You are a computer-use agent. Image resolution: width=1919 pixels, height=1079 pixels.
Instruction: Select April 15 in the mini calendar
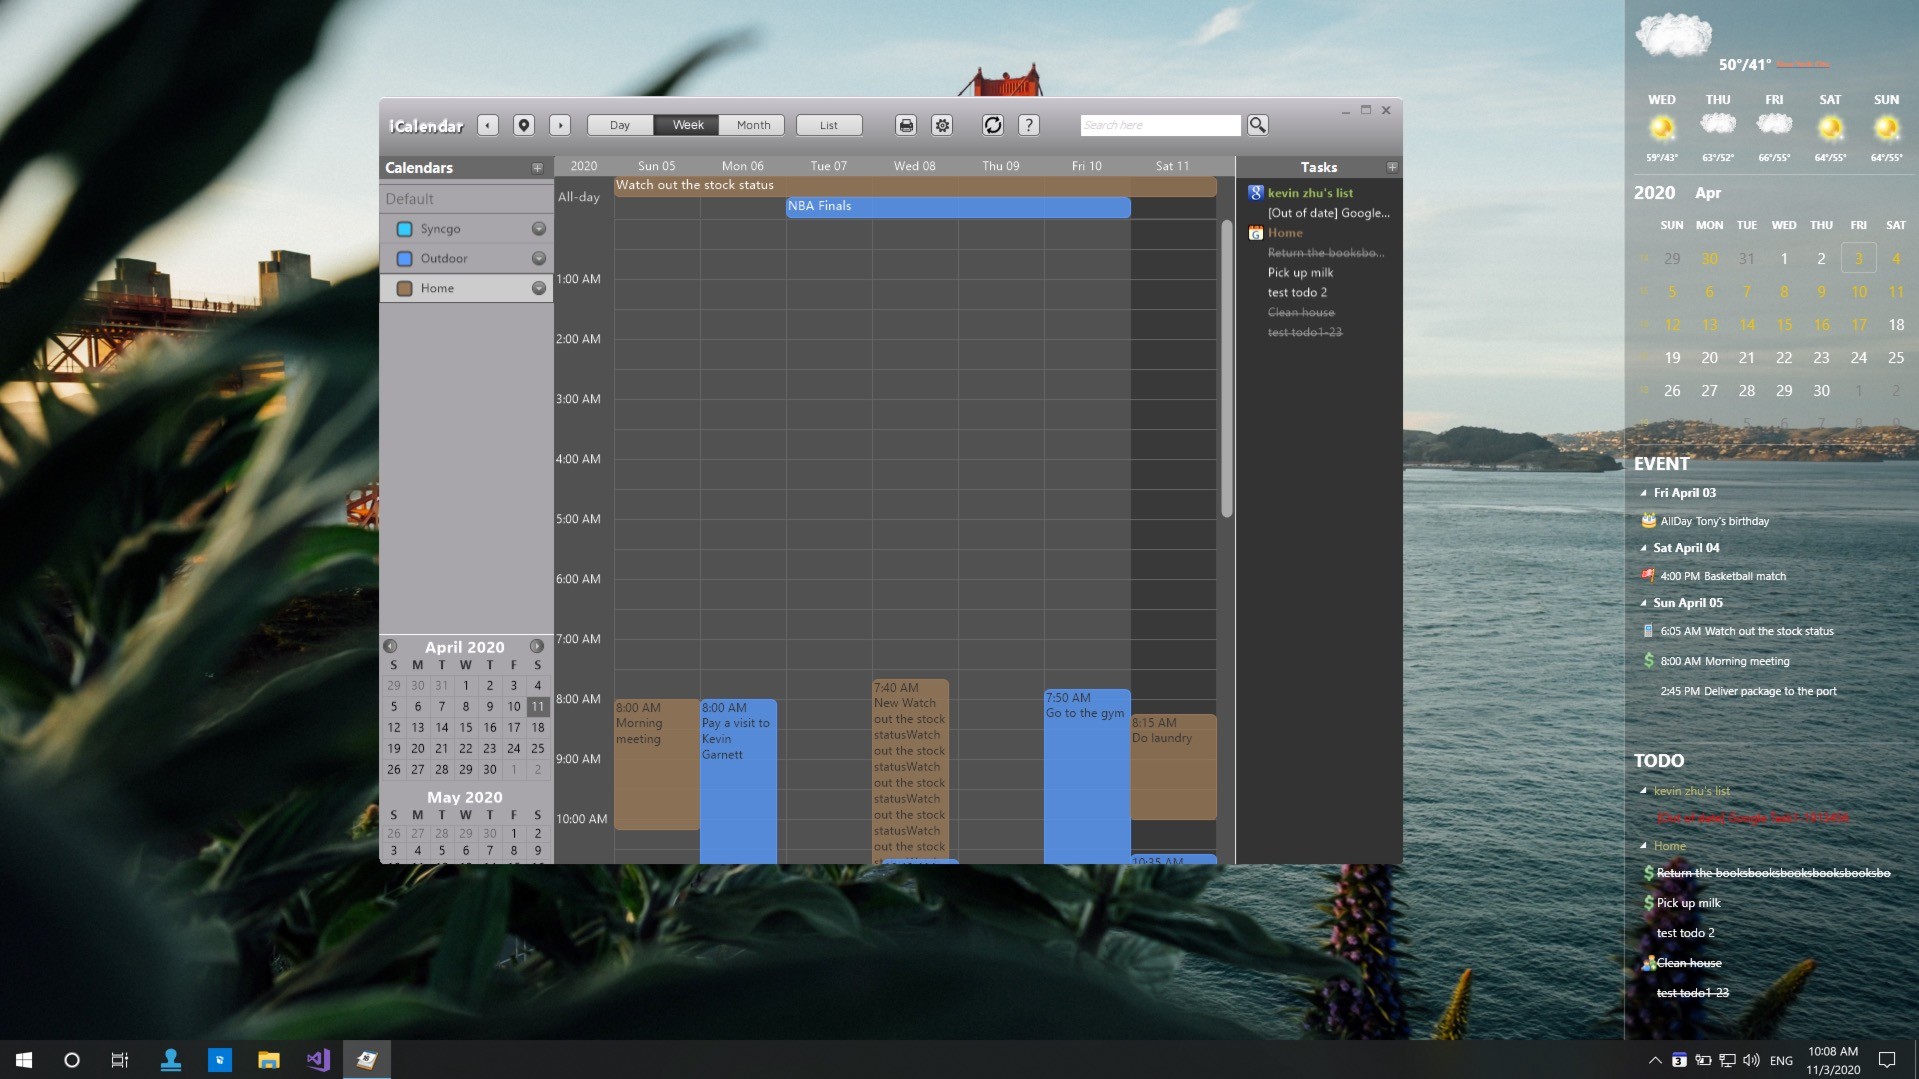pos(465,727)
